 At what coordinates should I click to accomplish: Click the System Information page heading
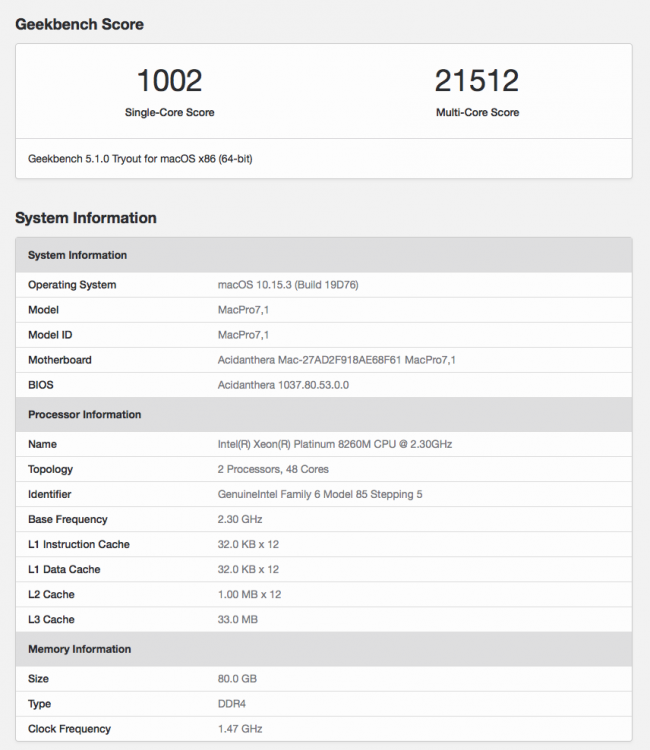(x=86, y=218)
